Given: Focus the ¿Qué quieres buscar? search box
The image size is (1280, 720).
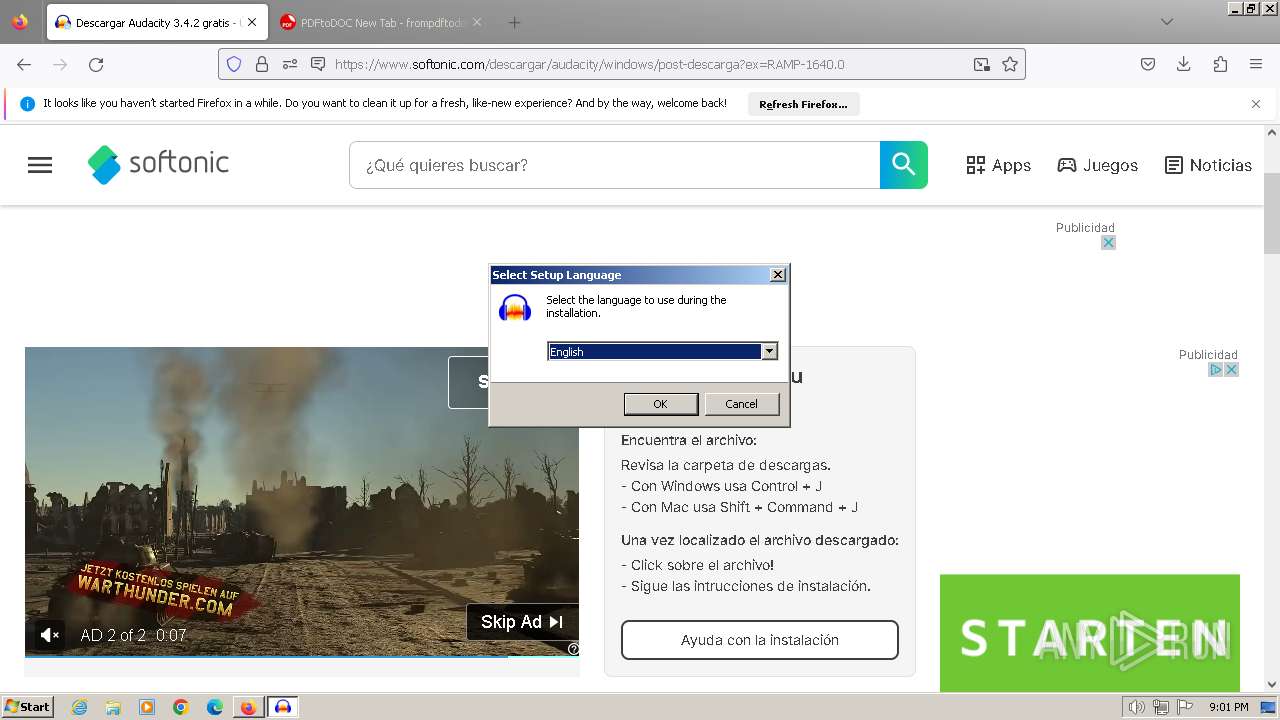Looking at the screenshot, I should click(614, 165).
